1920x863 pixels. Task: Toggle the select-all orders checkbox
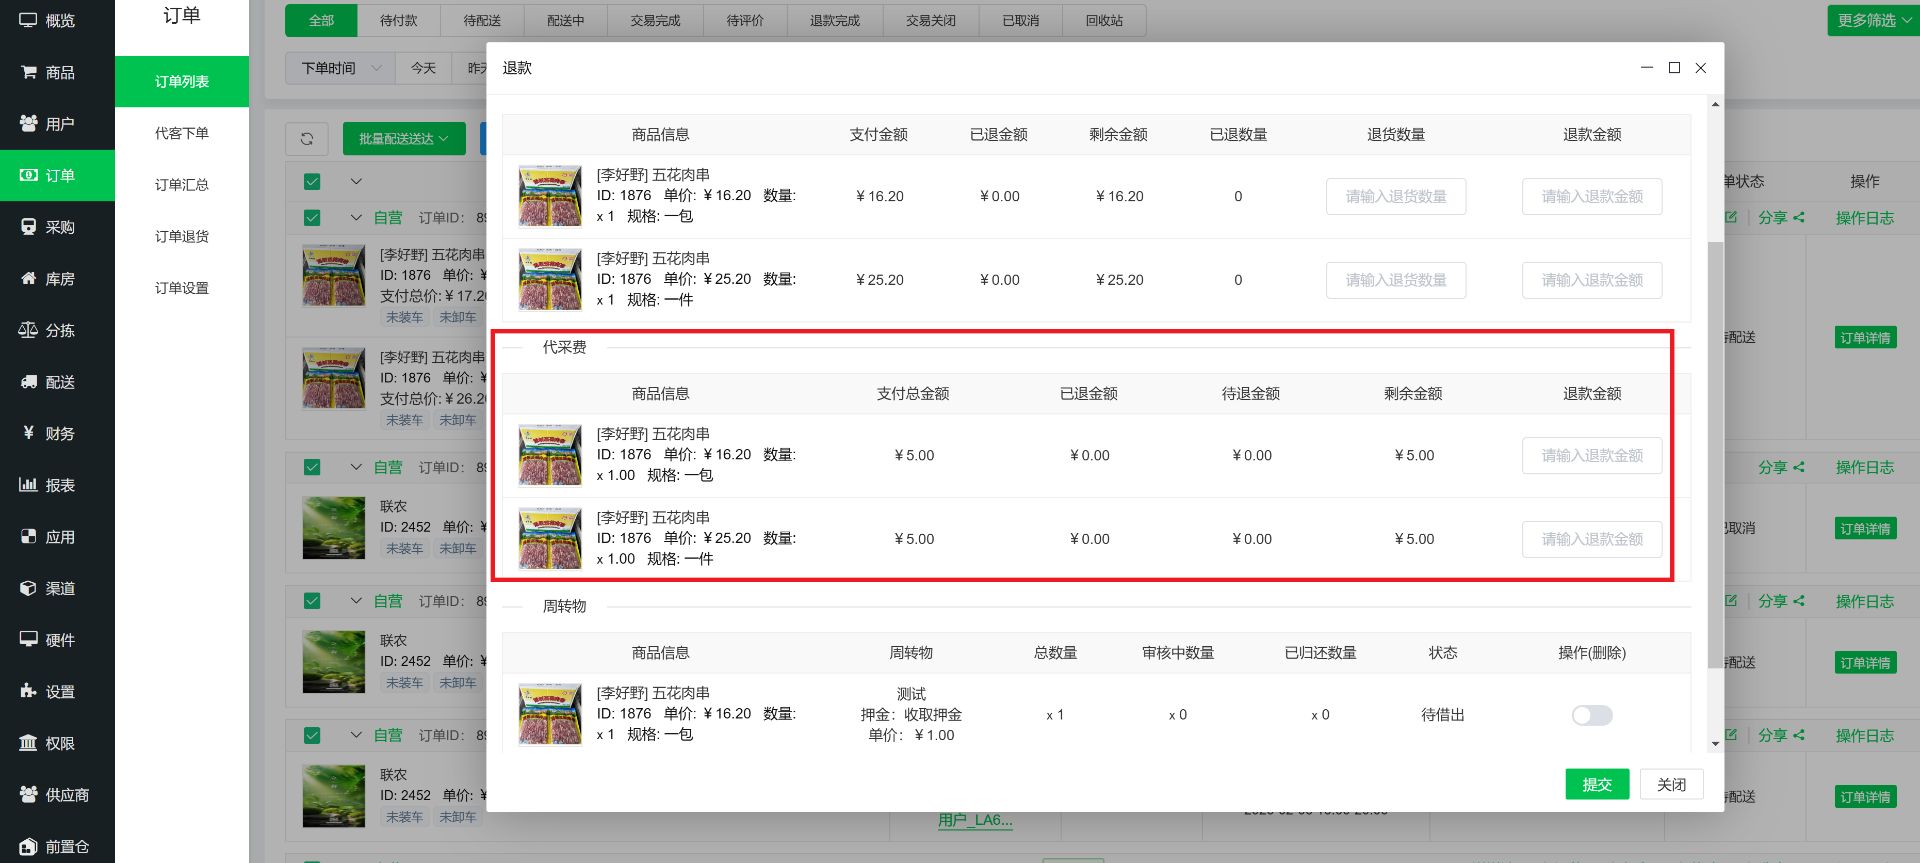coord(312,181)
